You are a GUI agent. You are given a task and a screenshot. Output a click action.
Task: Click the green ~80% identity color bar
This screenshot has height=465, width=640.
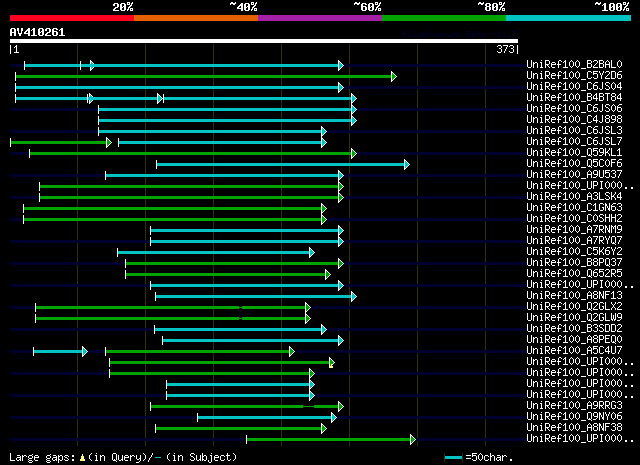click(444, 18)
